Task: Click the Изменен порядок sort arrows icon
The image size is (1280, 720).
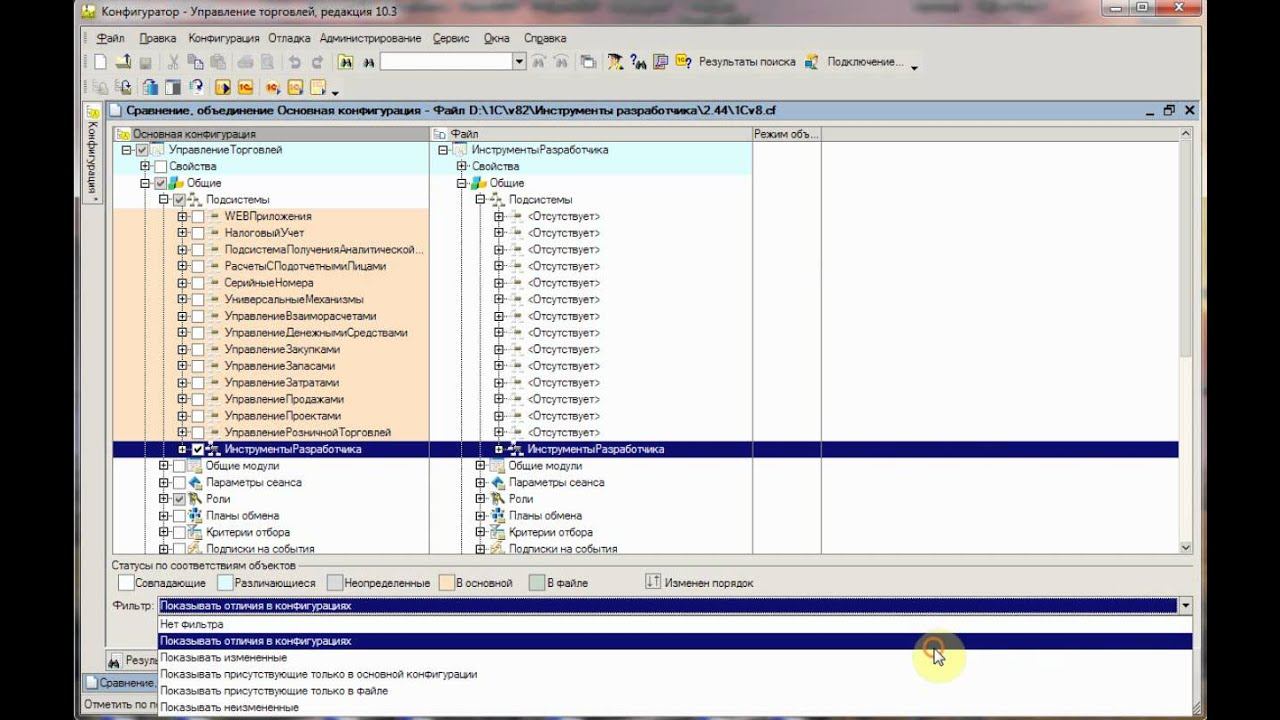Action: pos(653,582)
